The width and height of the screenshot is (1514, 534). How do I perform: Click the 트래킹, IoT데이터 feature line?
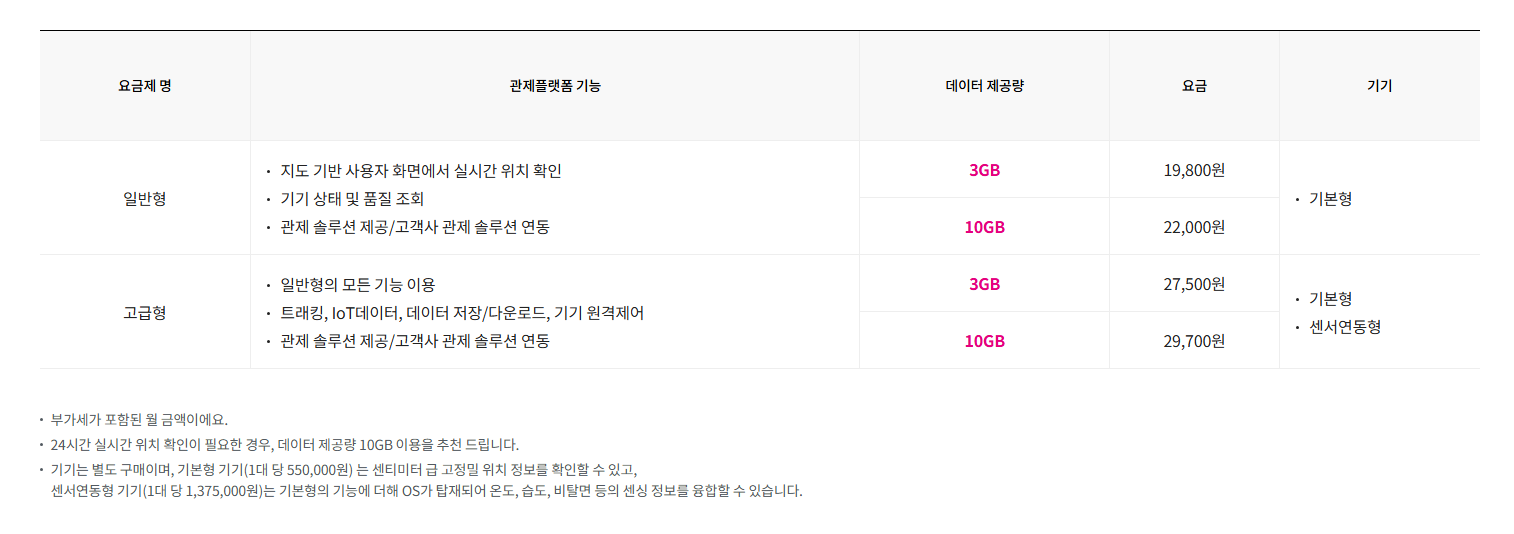coord(462,313)
